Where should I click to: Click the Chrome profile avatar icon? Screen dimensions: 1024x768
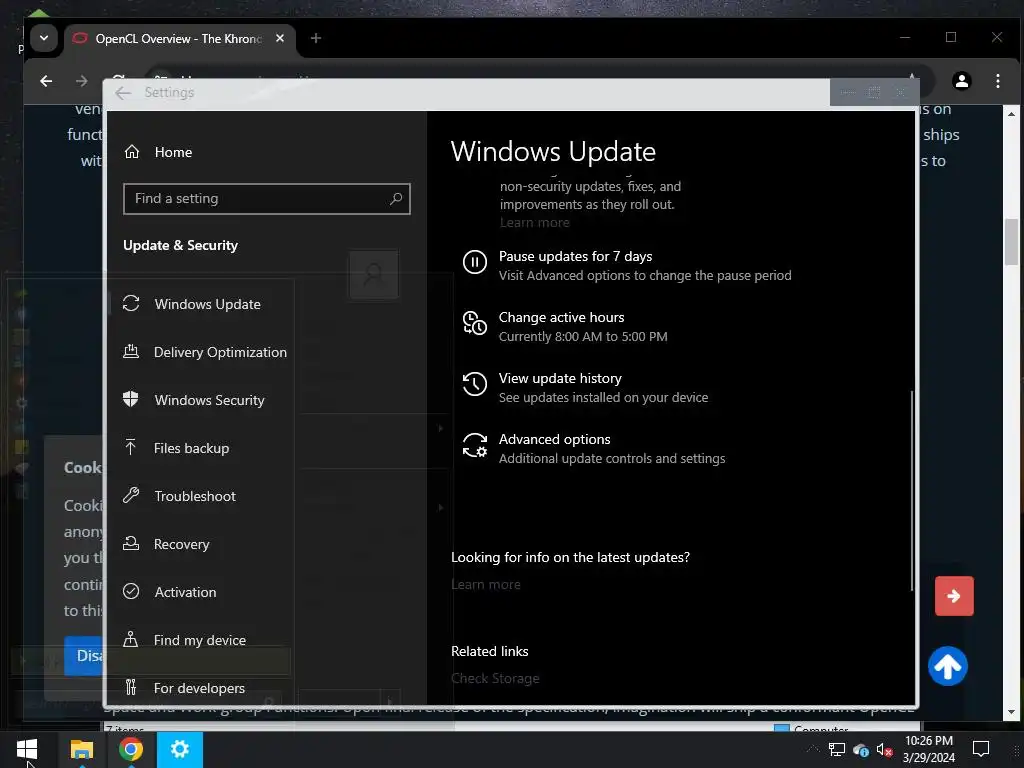[x=961, y=81]
